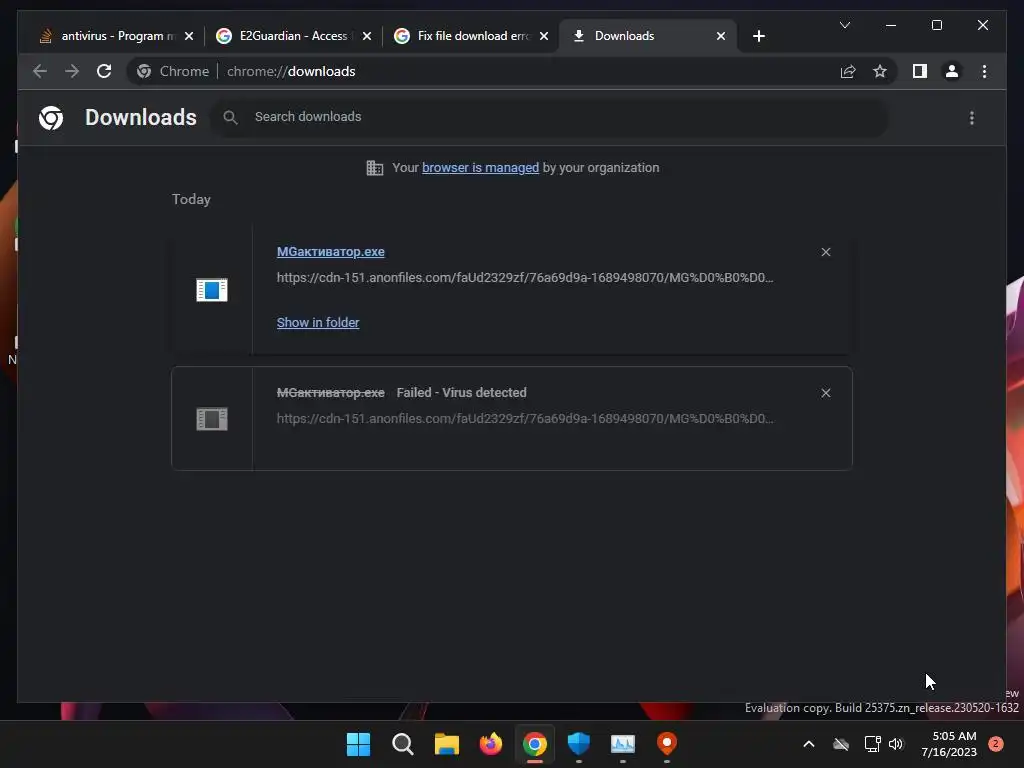The image size is (1024, 768).
Task: Open Windows taskbar search
Action: click(x=402, y=744)
